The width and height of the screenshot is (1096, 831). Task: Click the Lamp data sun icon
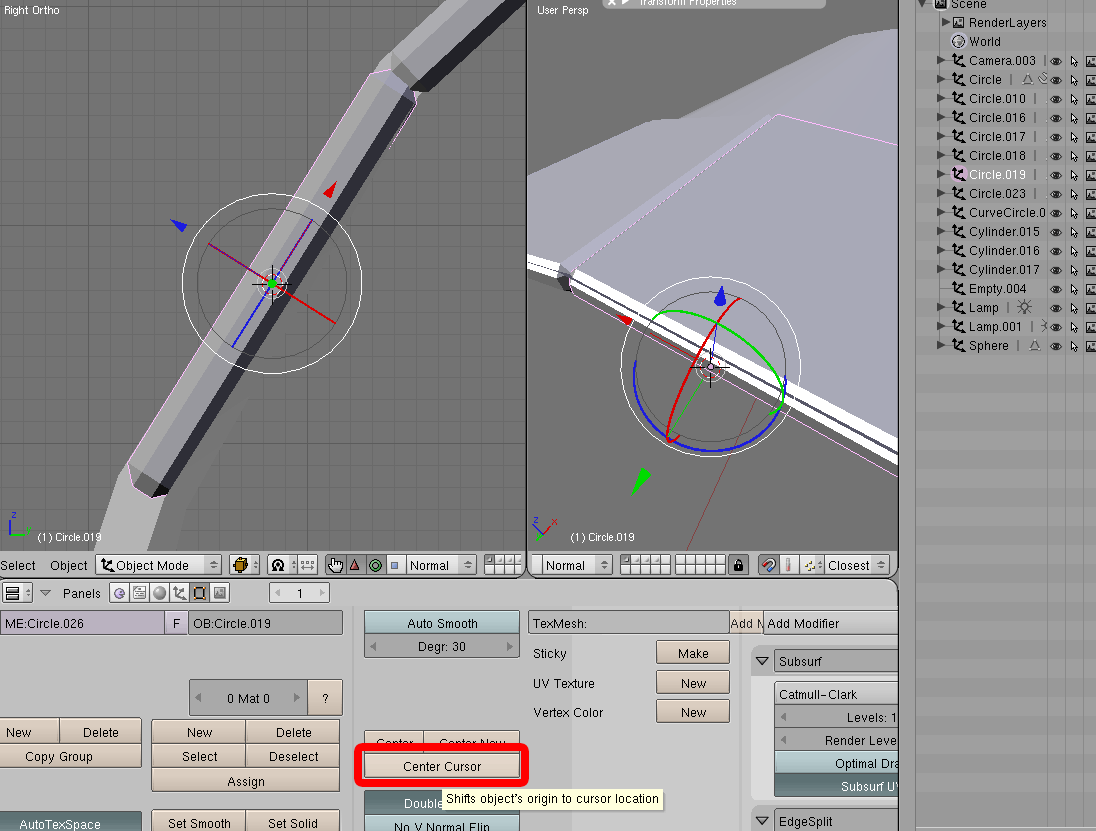point(1024,308)
